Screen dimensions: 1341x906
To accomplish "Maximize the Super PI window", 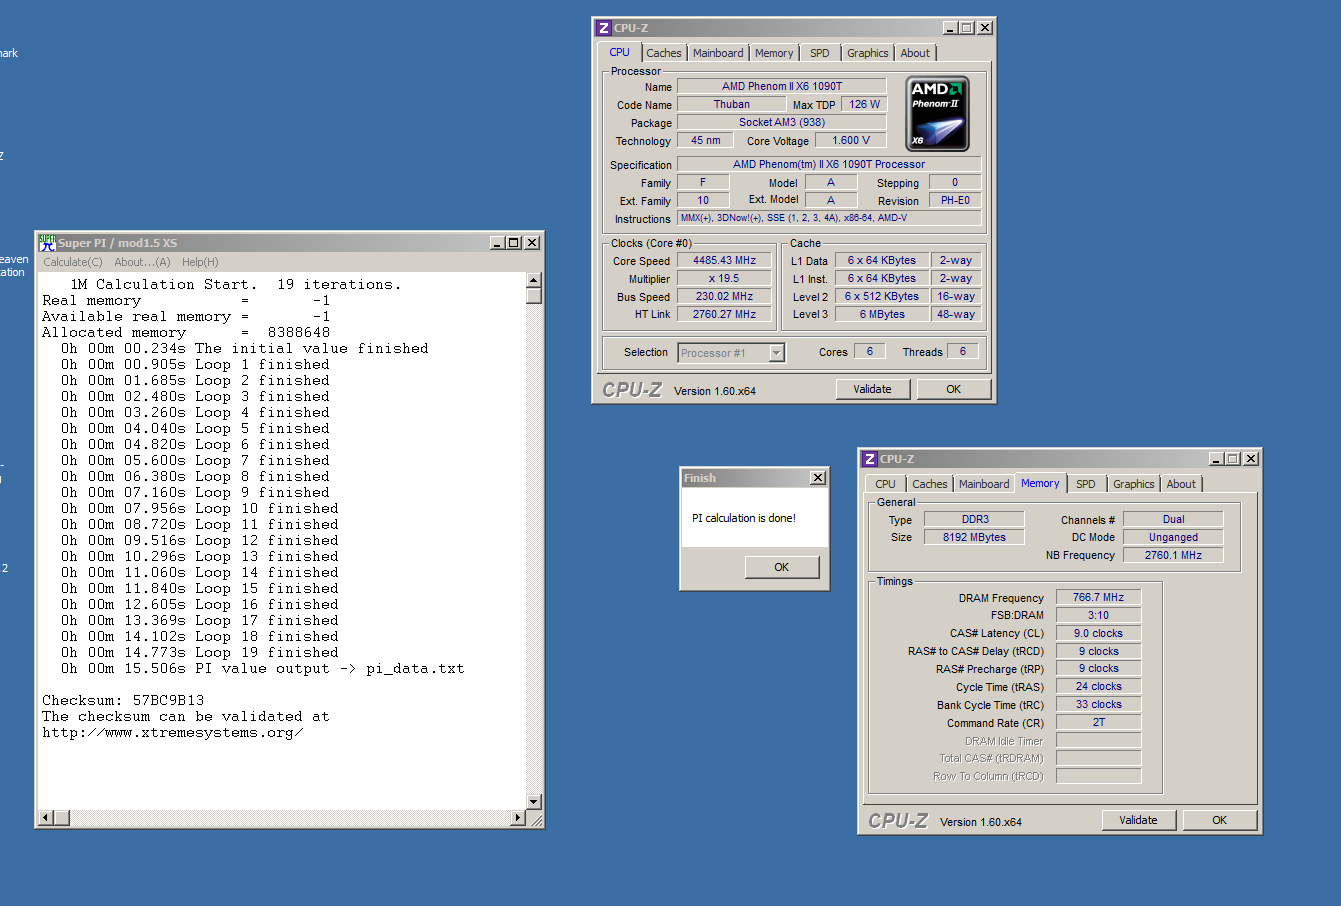I will coord(513,243).
